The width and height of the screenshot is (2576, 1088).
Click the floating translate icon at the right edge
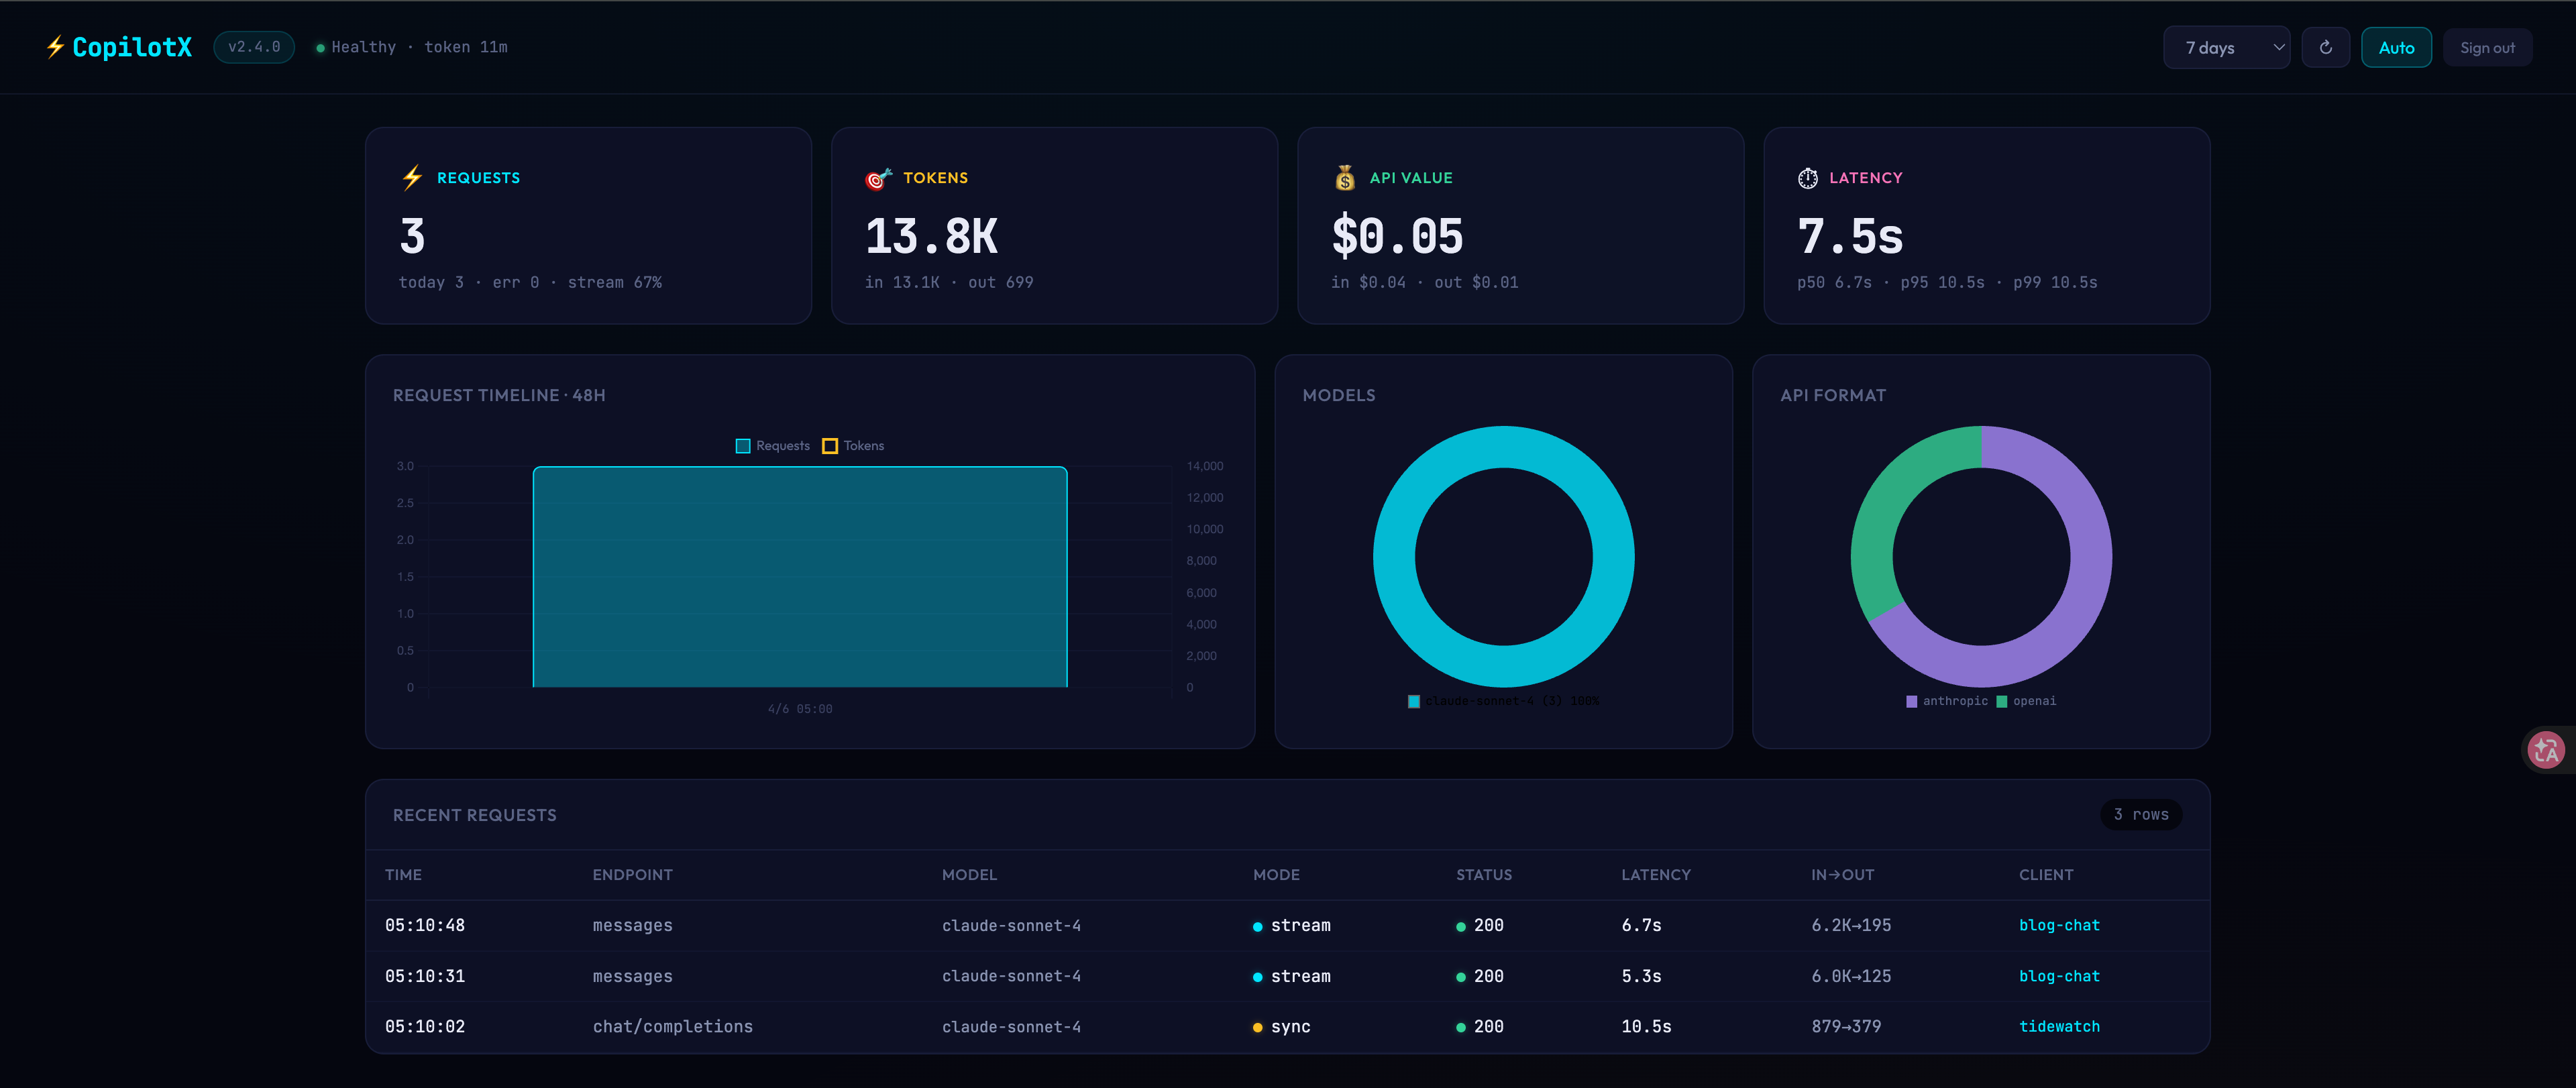(2545, 749)
